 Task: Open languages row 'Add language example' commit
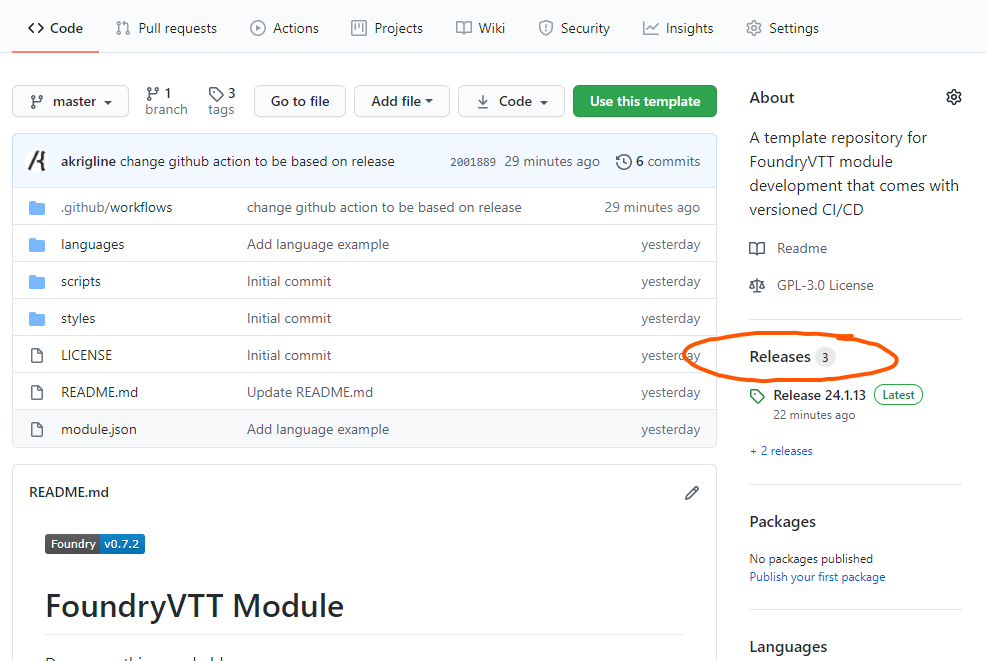tap(318, 244)
